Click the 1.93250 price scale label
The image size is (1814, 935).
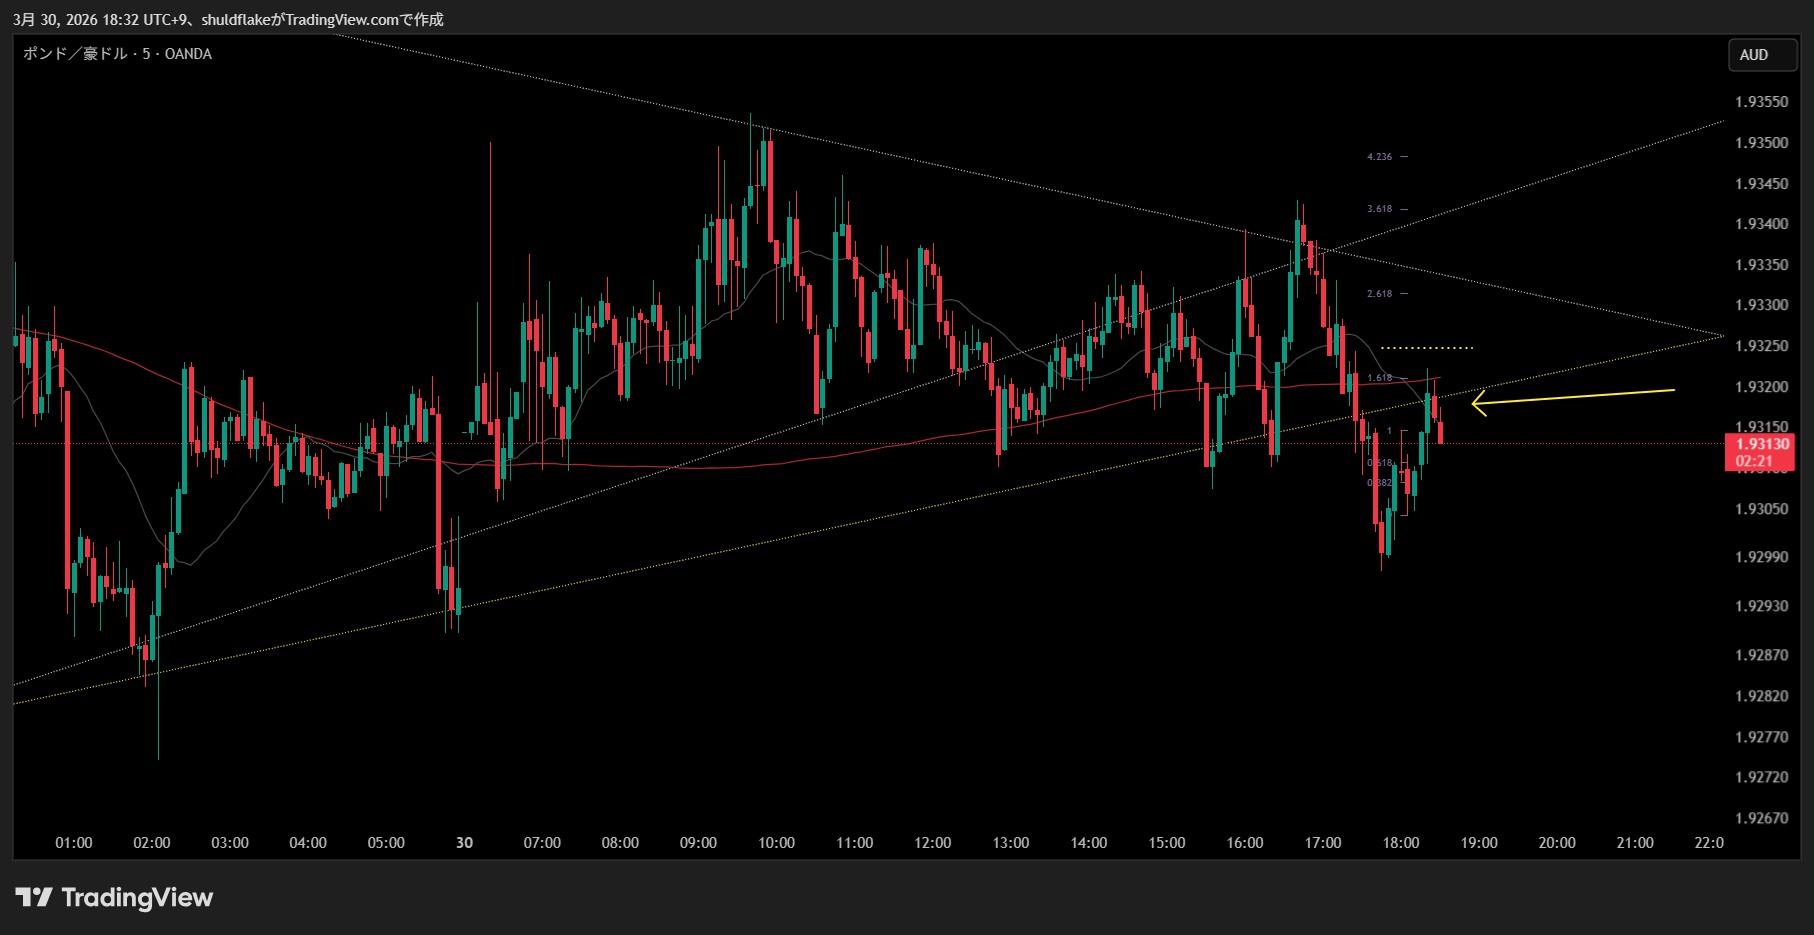pos(1761,346)
